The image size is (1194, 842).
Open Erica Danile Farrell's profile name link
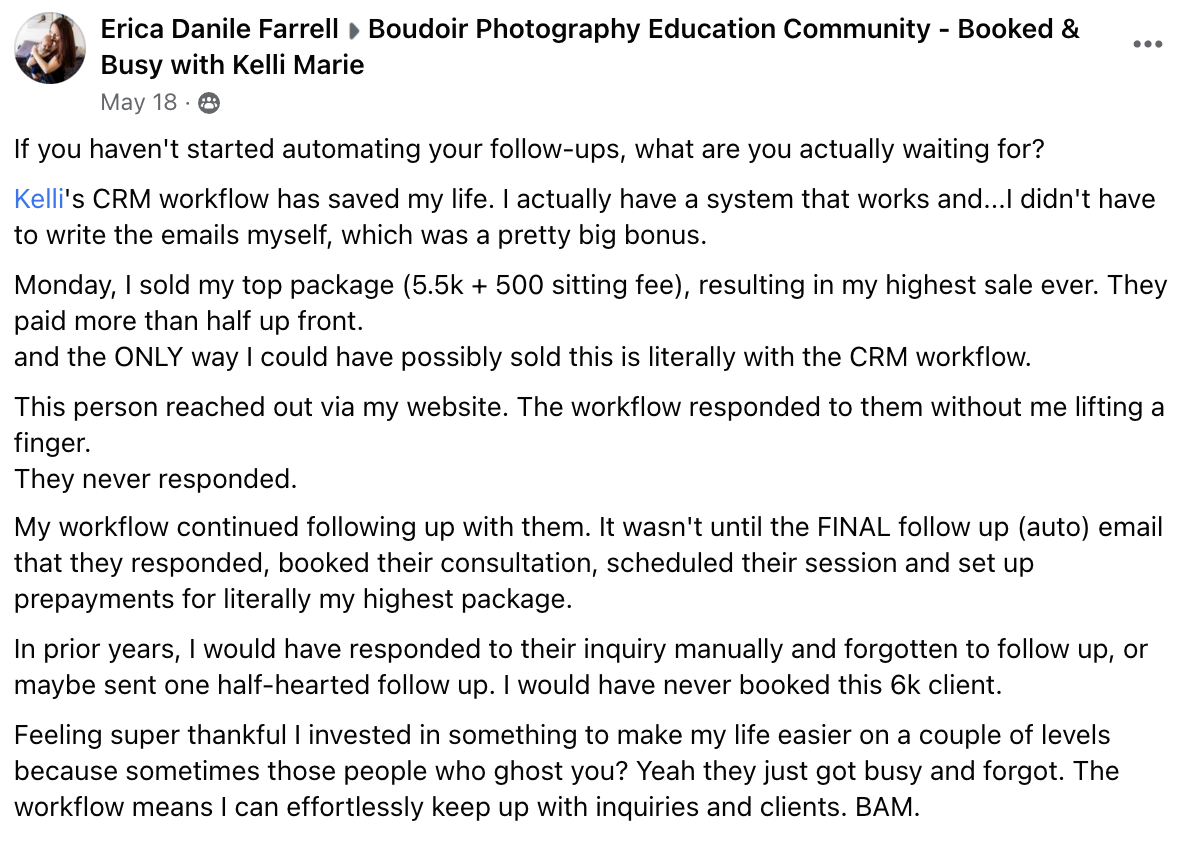click(x=219, y=29)
